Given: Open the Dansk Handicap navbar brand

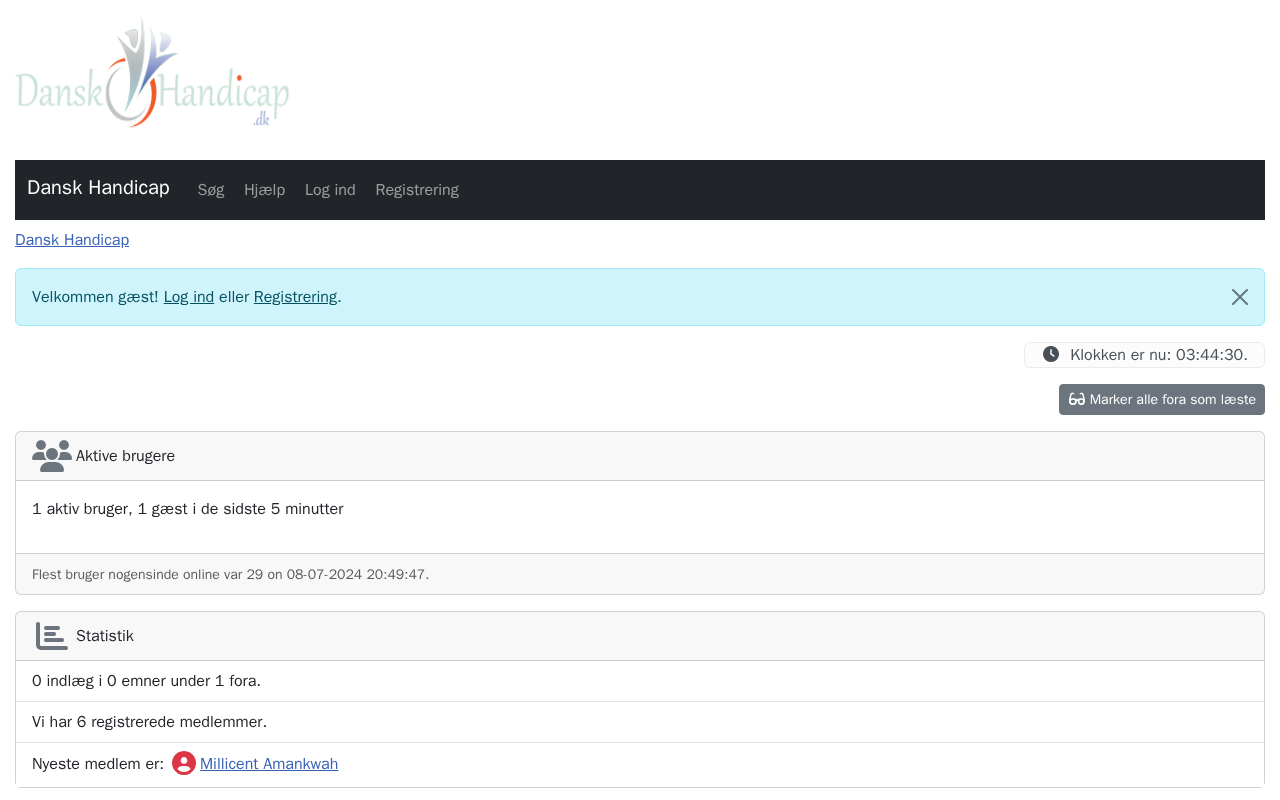Looking at the screenshot, I should (98, 188).
